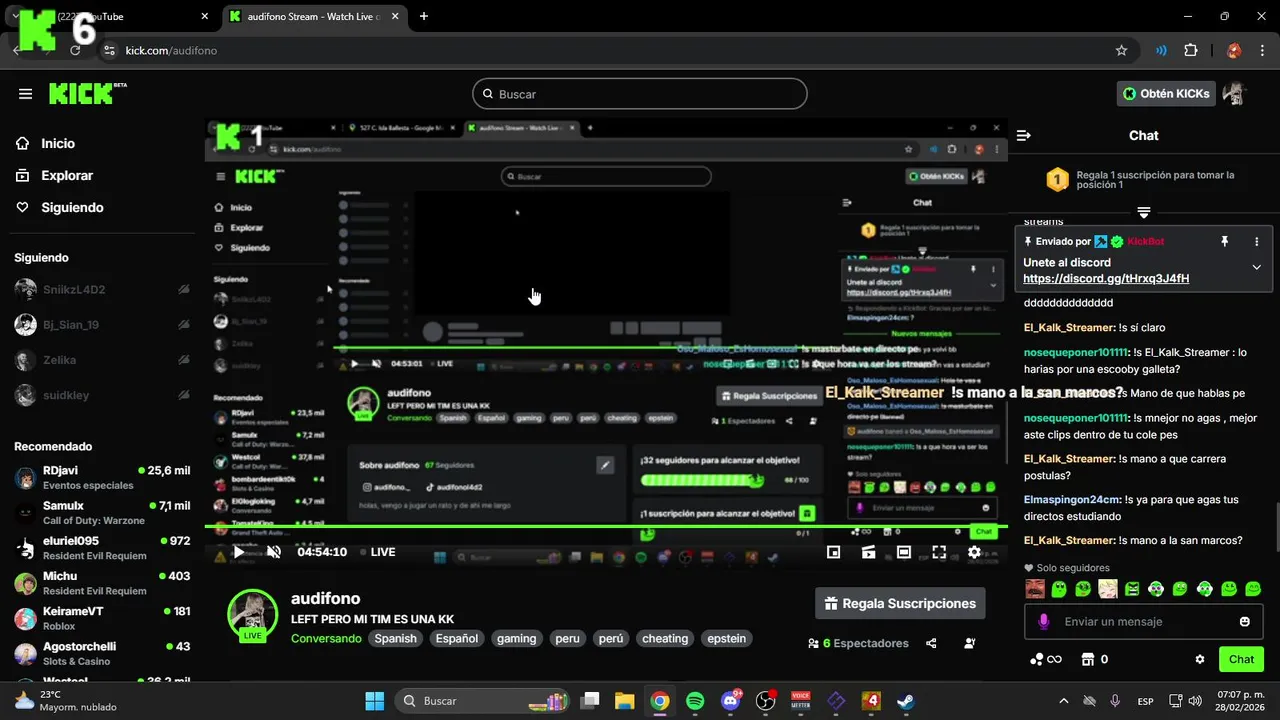
Task: Open recommended channel Agostorchelli
Action: 101,653
